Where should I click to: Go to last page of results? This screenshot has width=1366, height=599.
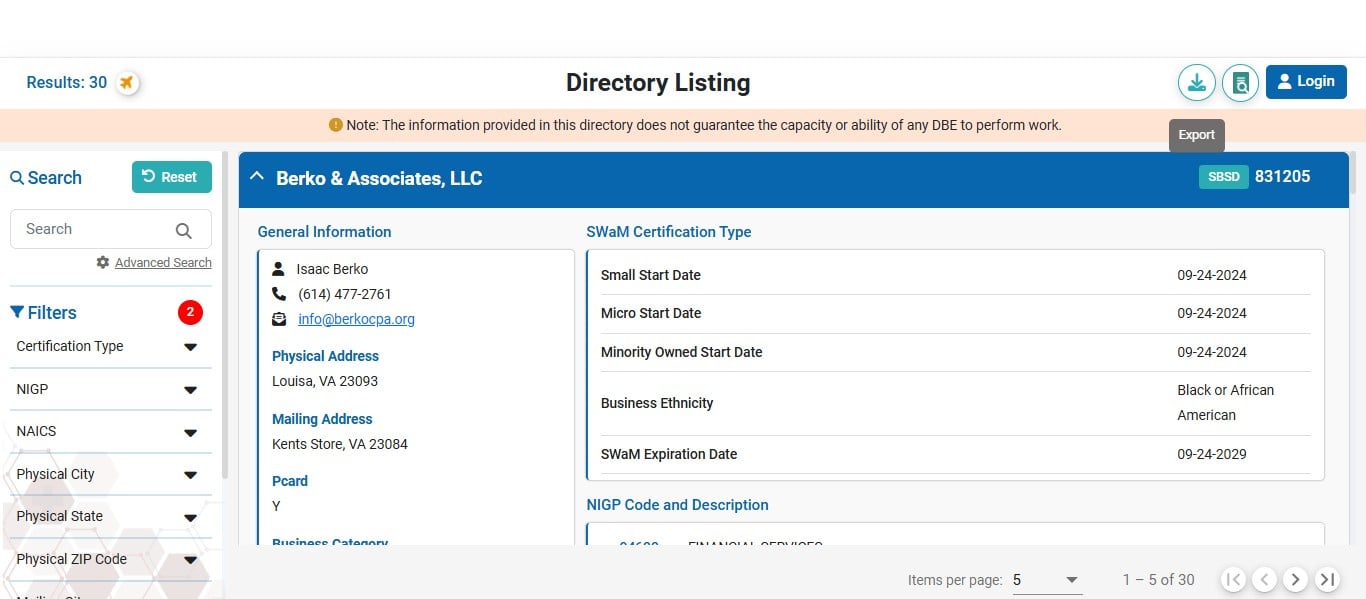[1327, 579]
